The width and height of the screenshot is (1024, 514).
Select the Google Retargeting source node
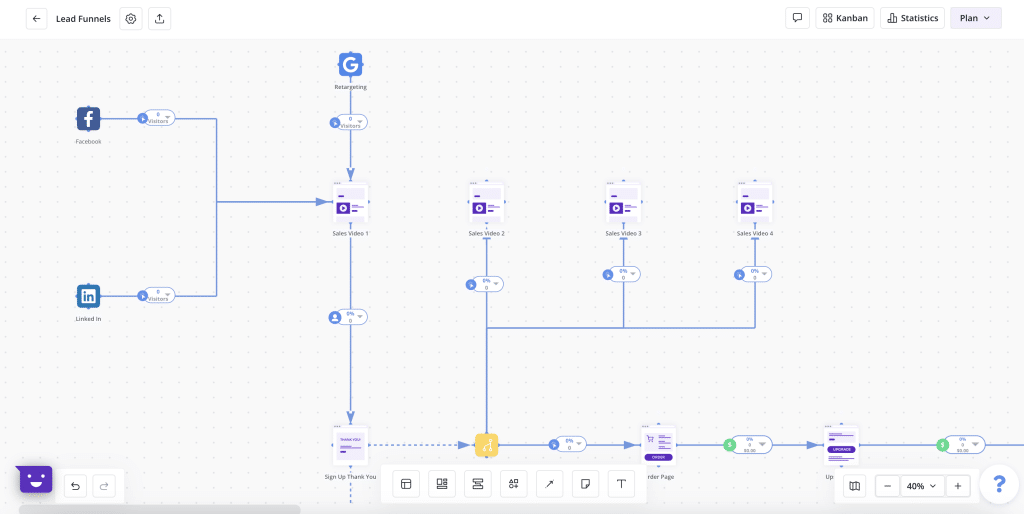tap(350, 64)
